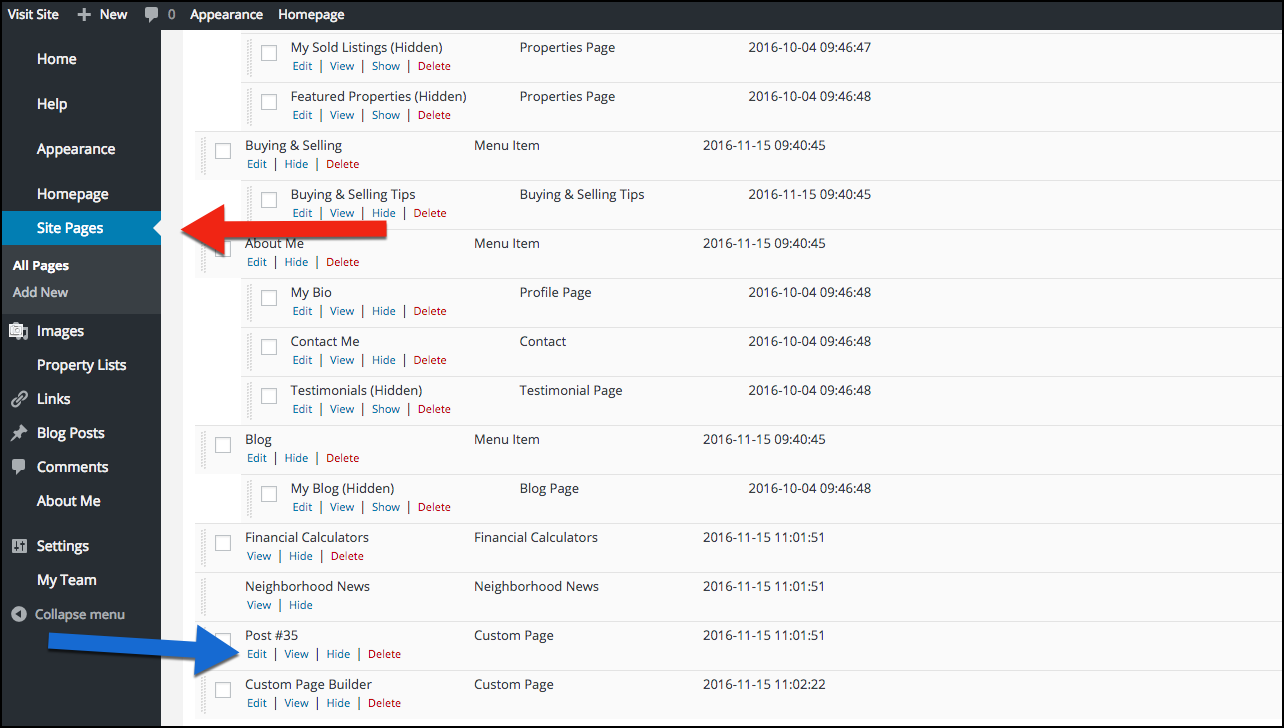
Task: View the Contact Me page
Action: (342, 360)
